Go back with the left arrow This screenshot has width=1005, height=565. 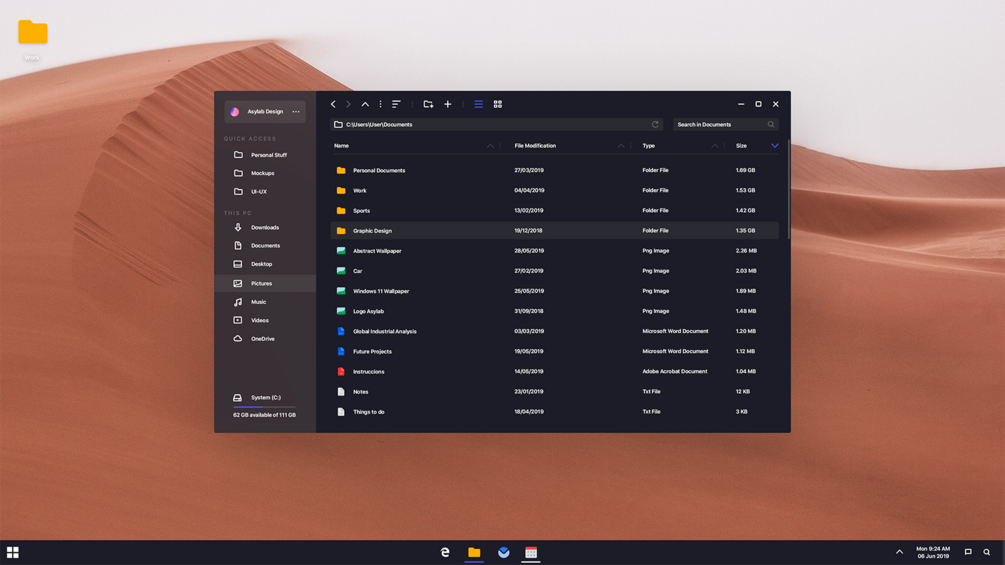(x=333, y=104)
